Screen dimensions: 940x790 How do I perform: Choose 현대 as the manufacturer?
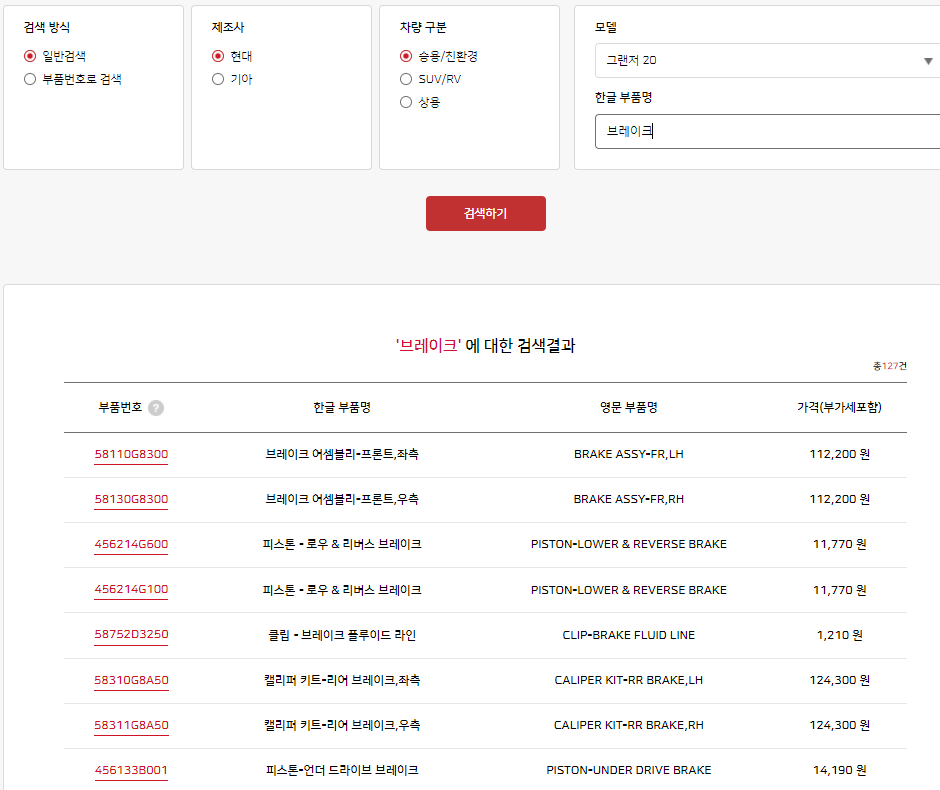(218, 55)
